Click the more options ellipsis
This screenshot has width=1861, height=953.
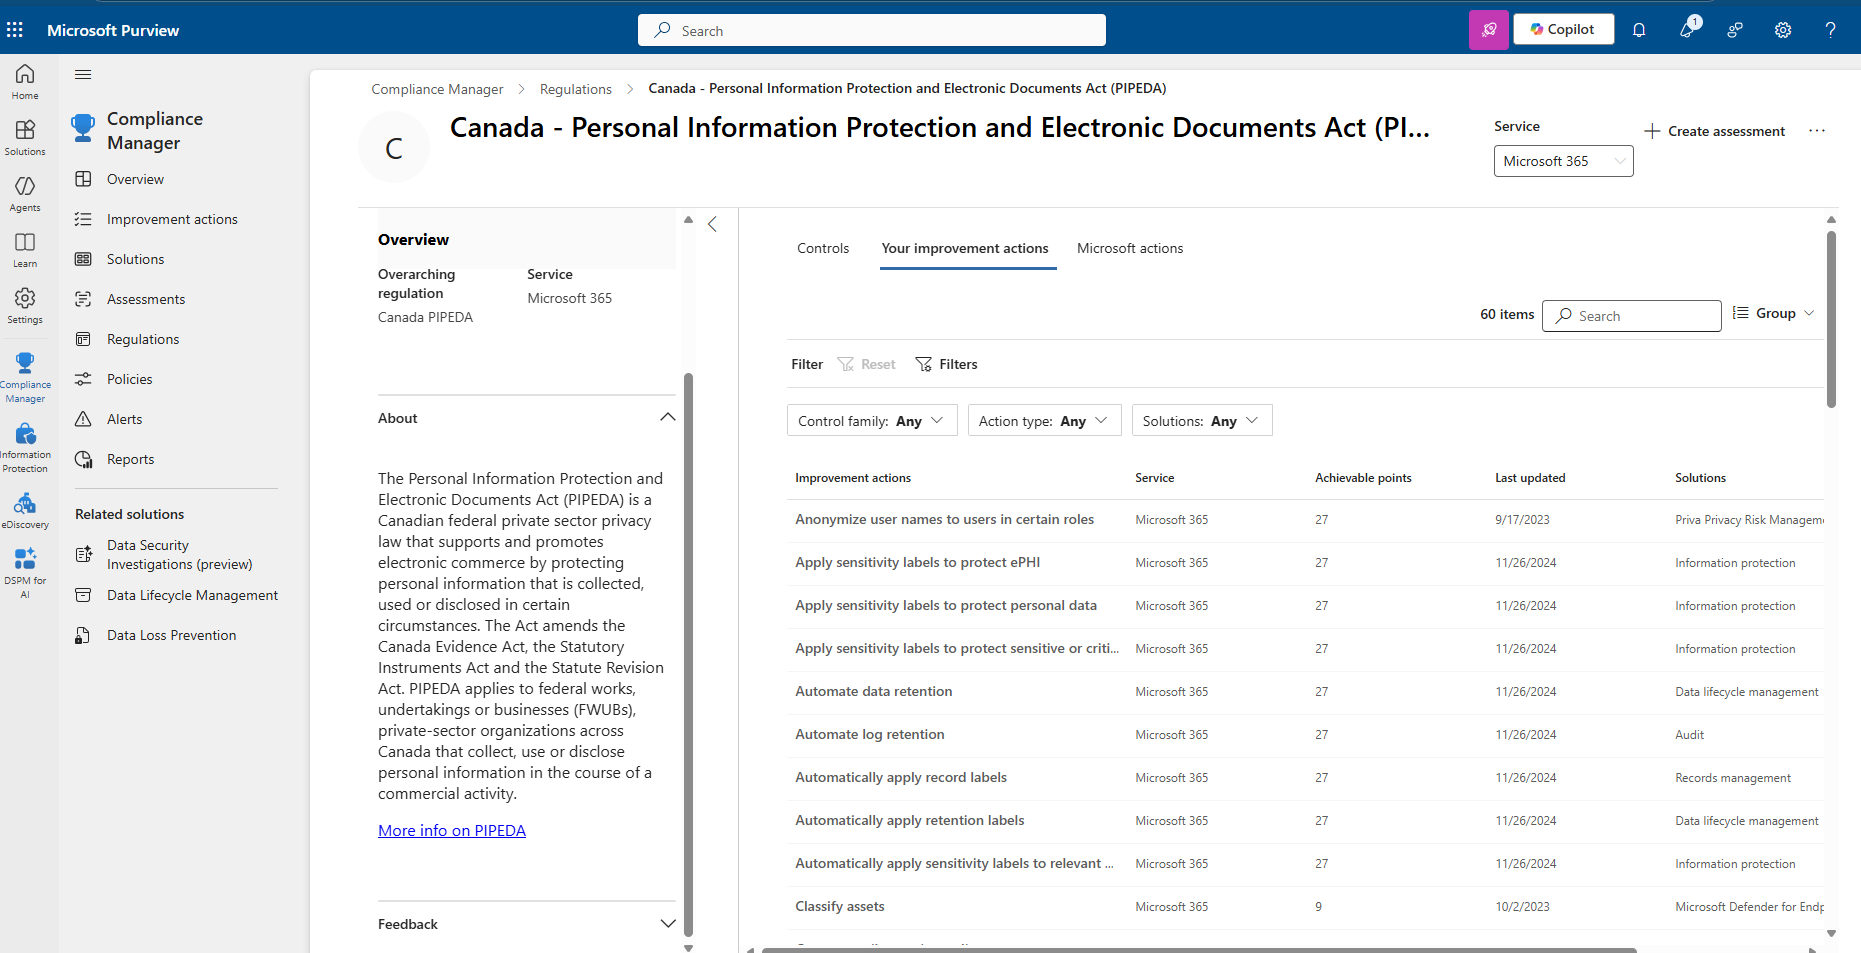[x=1817, y=131]
